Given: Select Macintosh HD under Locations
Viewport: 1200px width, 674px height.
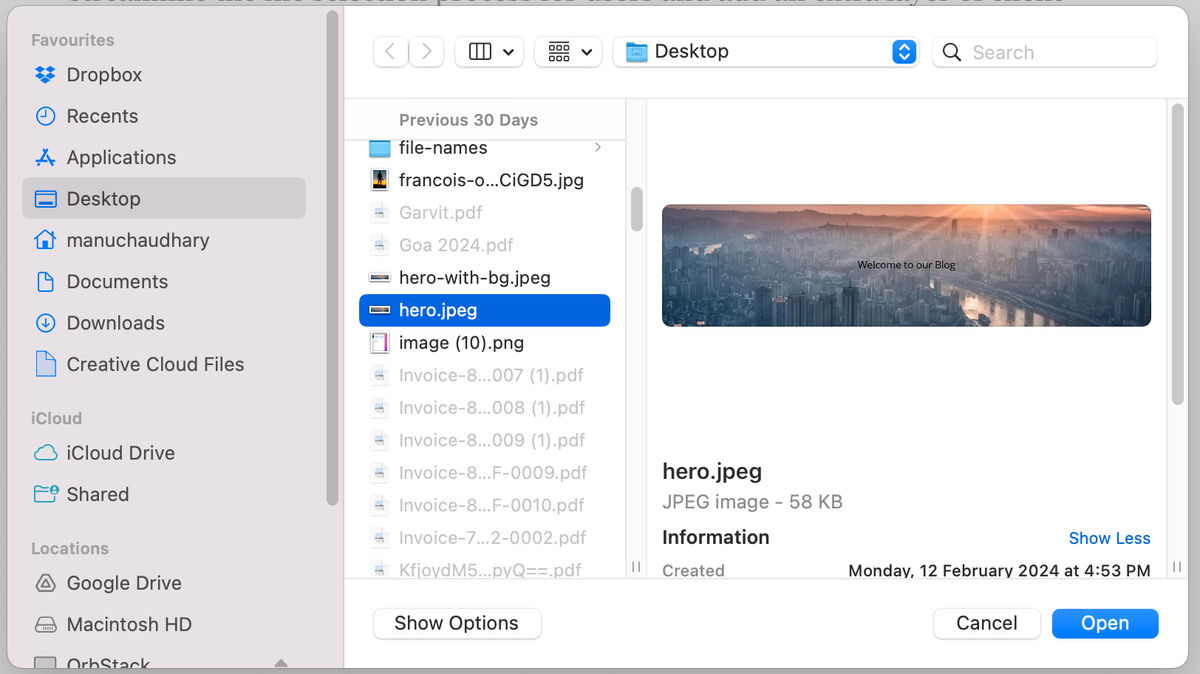Looking at the screenshot, I should 128,624.
